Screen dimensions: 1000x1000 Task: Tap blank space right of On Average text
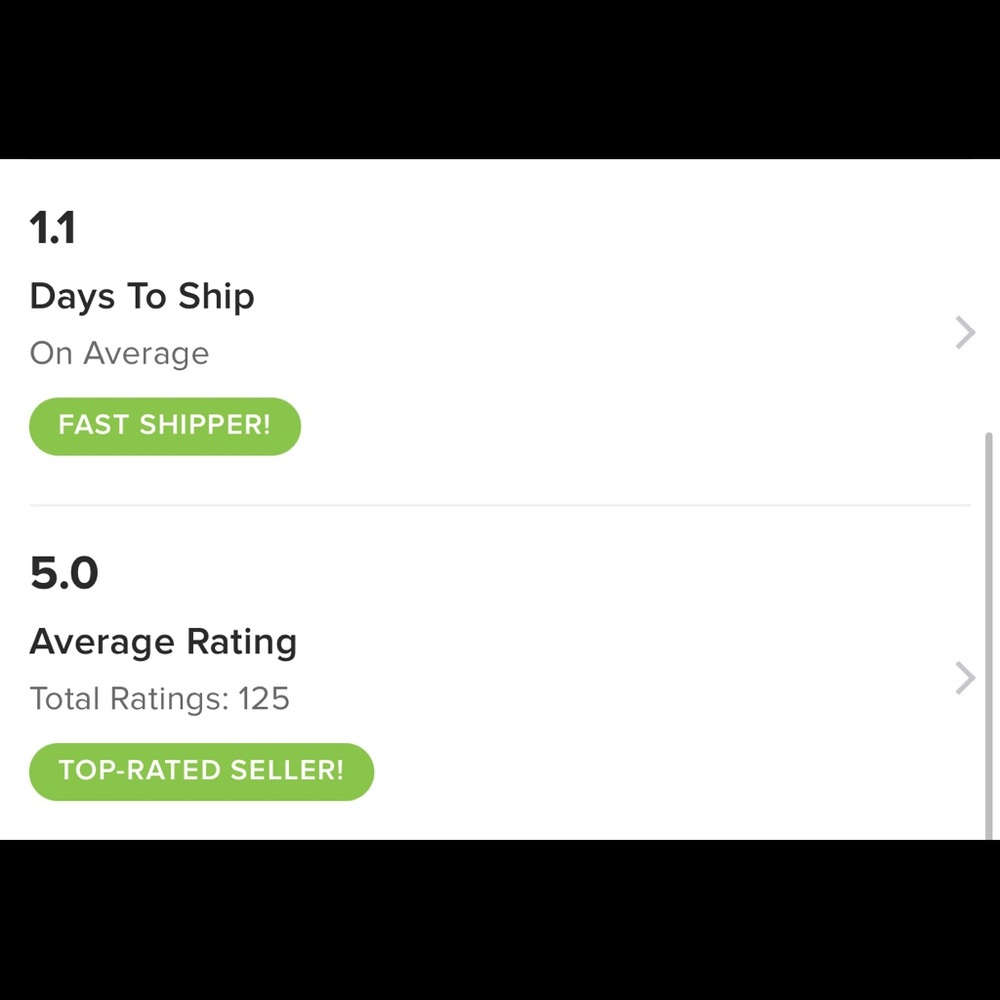tap(550, 354)
